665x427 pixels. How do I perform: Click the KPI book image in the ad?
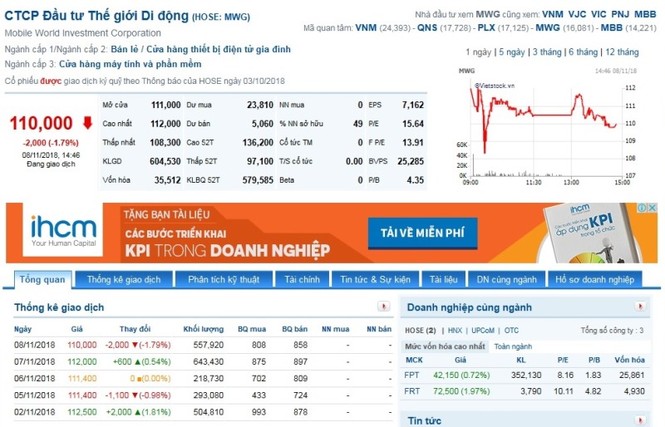[590, 233]
